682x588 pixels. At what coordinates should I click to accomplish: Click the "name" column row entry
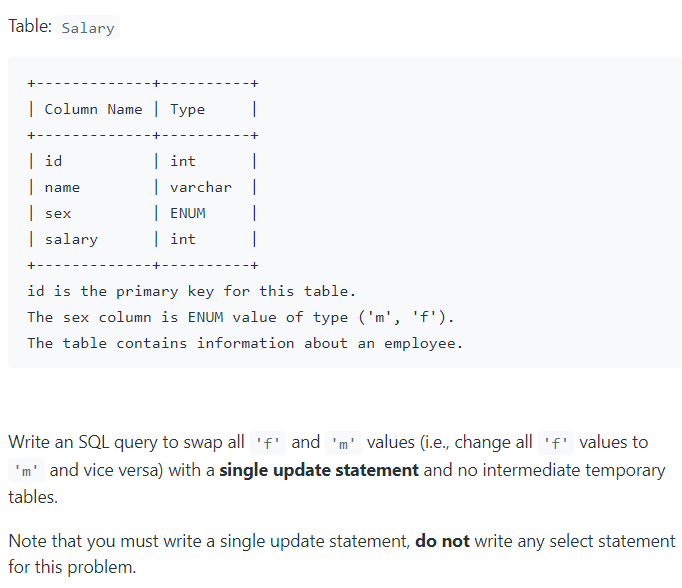(x=62, y=187)
